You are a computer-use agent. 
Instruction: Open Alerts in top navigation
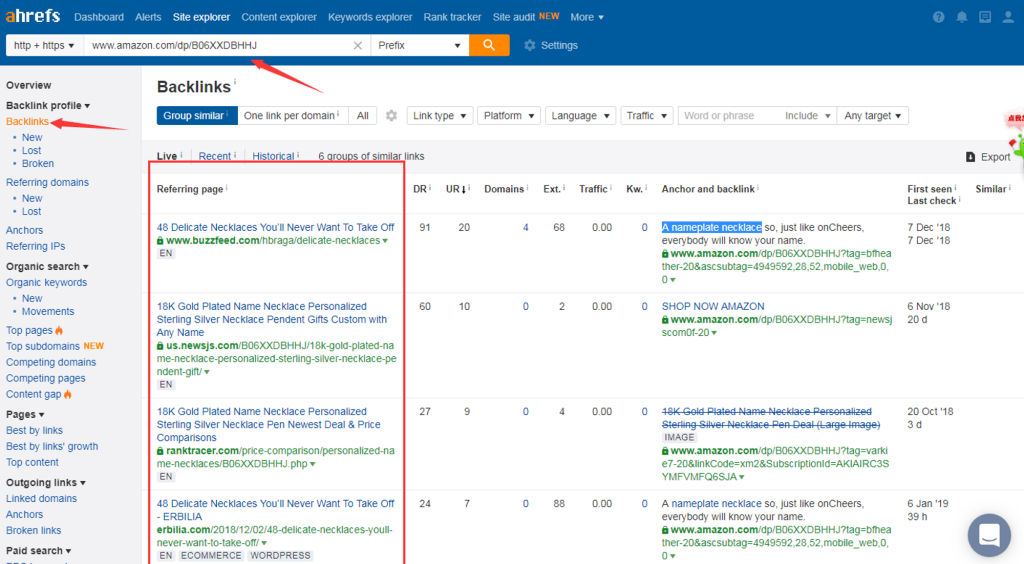[x=148, y=17]
